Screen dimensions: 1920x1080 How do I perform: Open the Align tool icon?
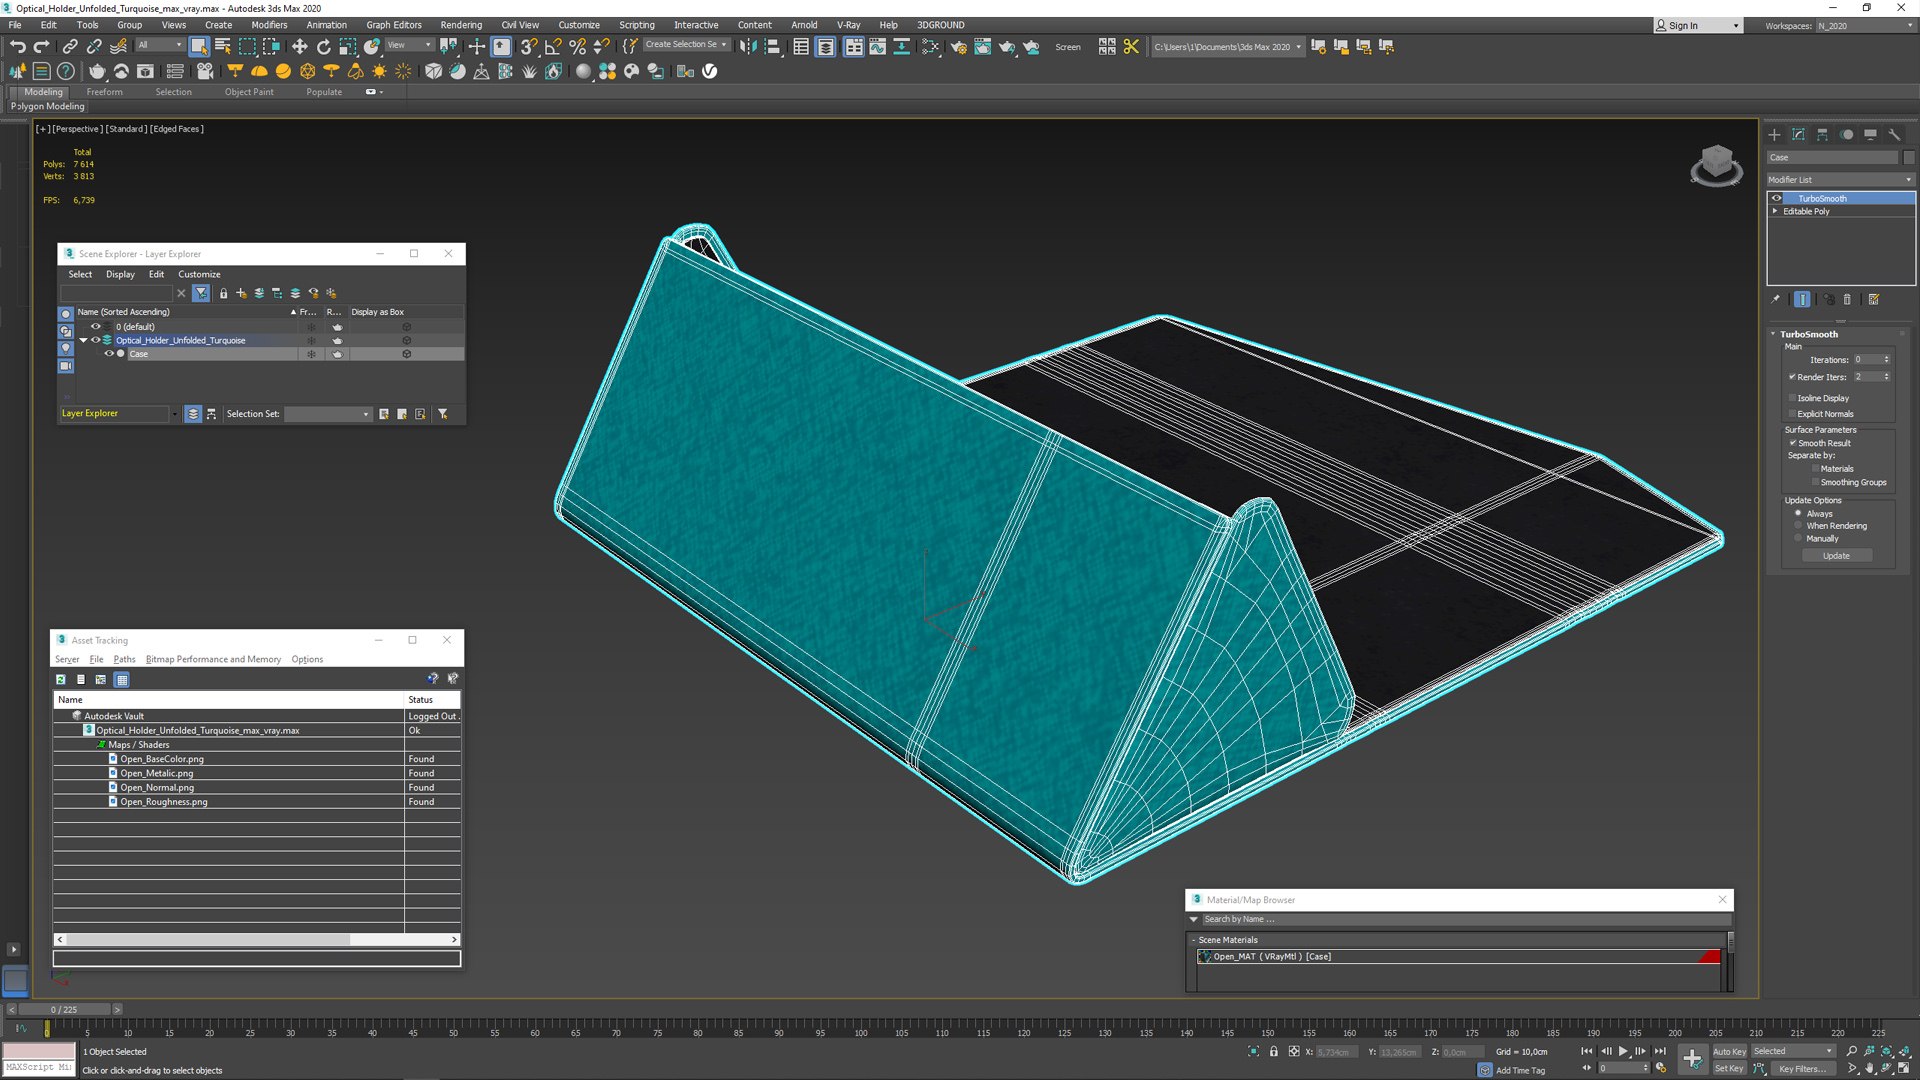(772, 46)
